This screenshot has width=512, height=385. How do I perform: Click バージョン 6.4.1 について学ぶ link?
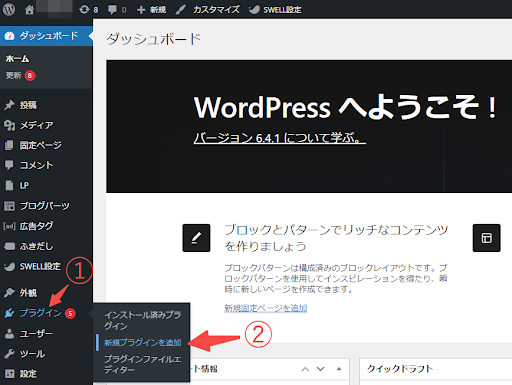(279, 138)
